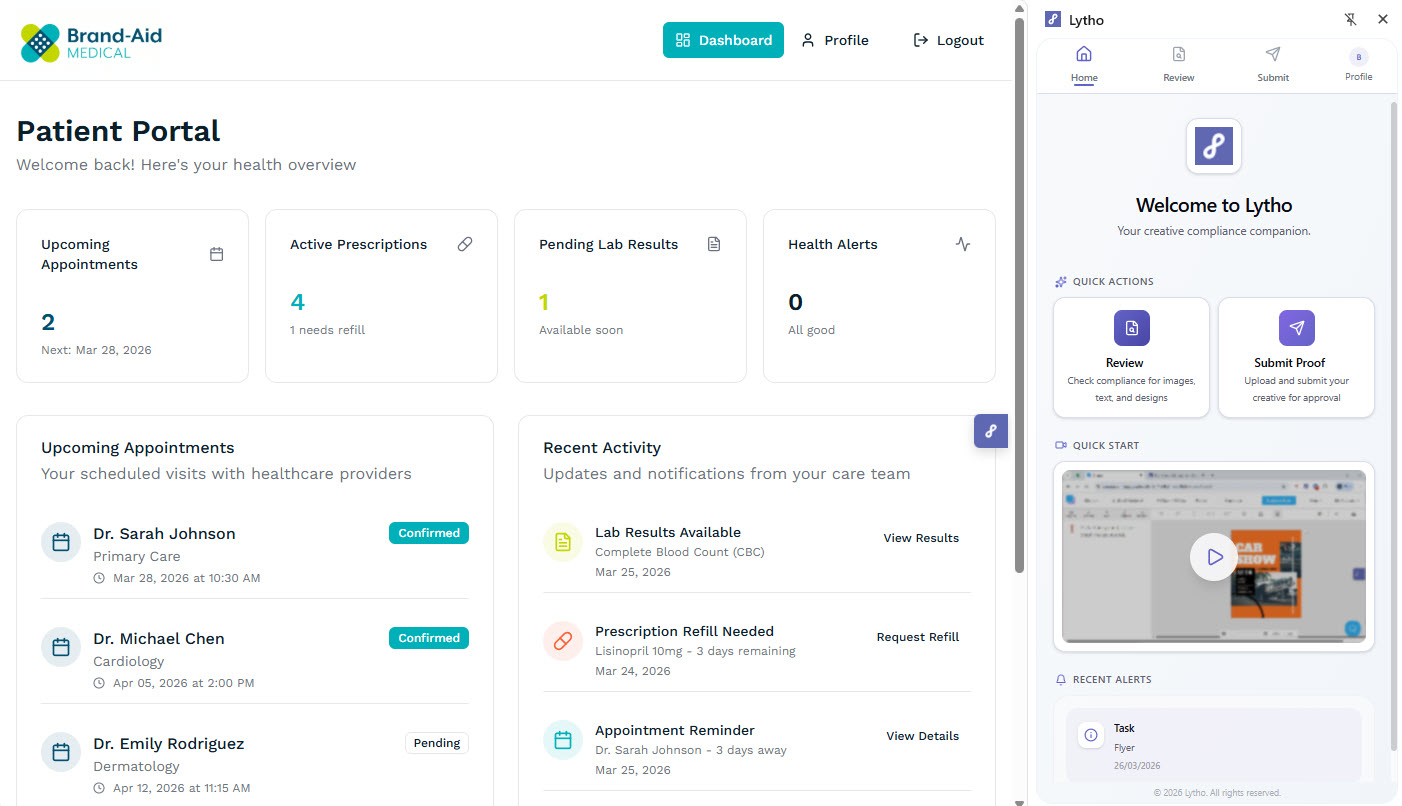This screenshot has height=806, width=1402.
Task: Click 'Lisinopril 10mg - 3 days remaining' text
Action: coord(695,651)
